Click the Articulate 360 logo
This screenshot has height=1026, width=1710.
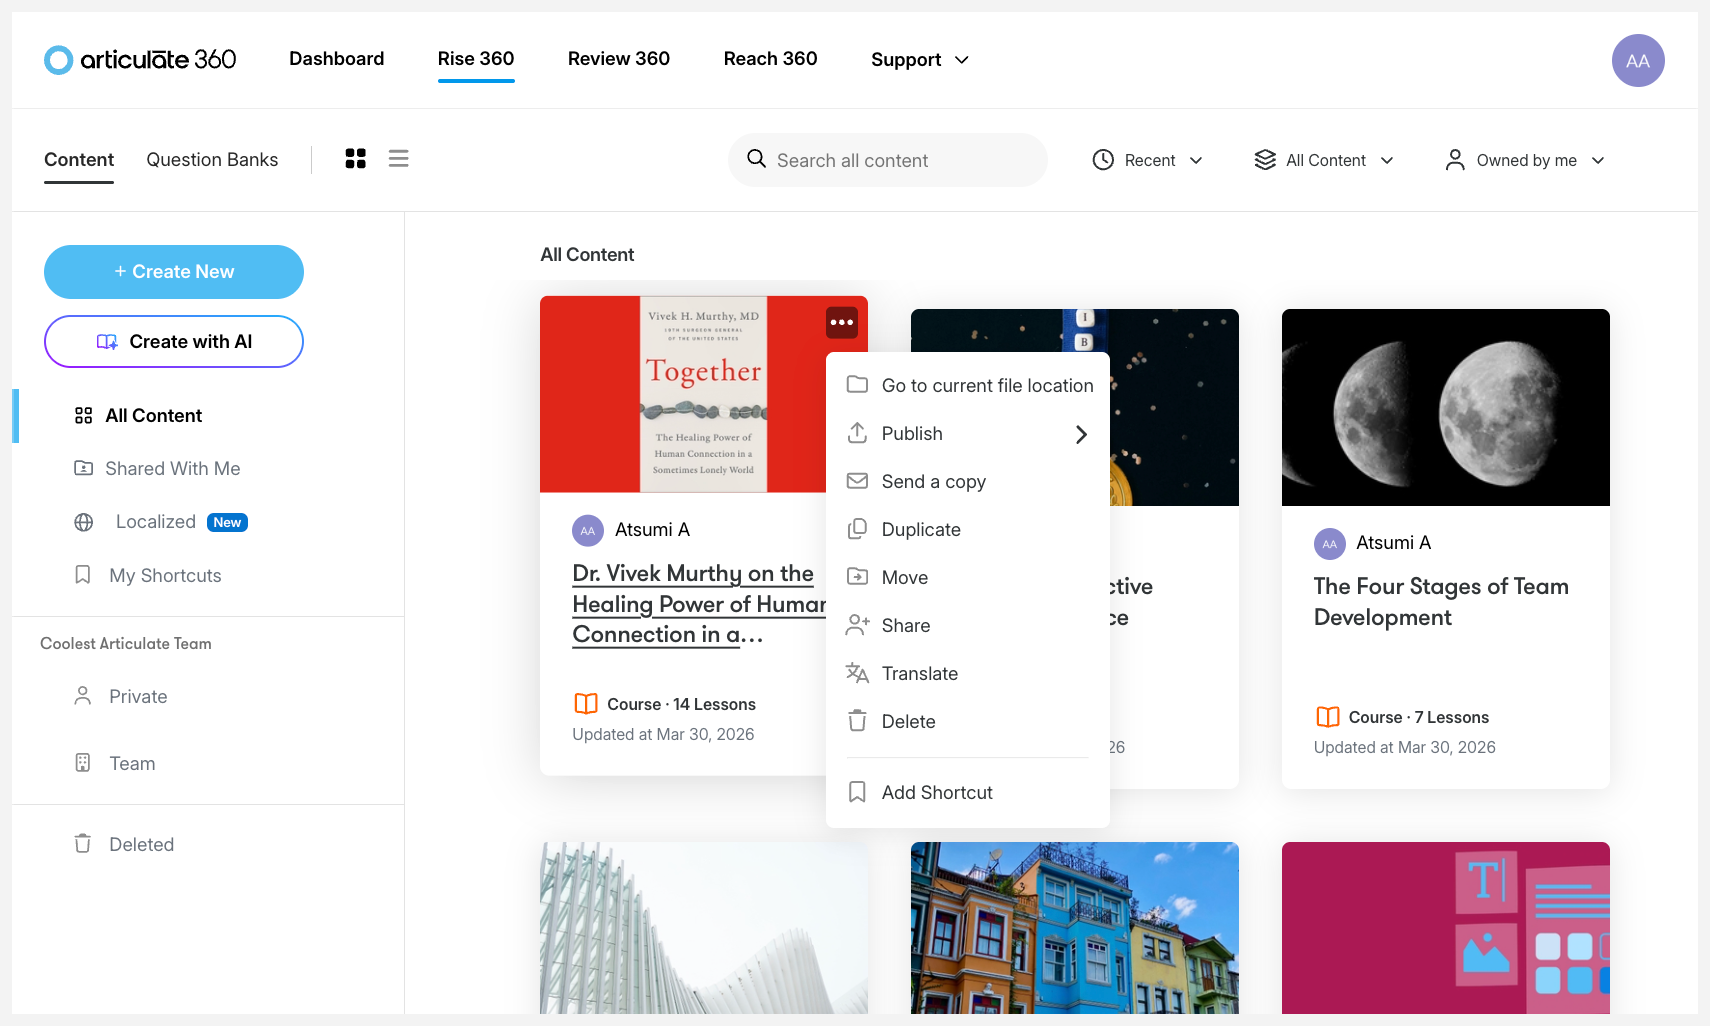point(140,60)
